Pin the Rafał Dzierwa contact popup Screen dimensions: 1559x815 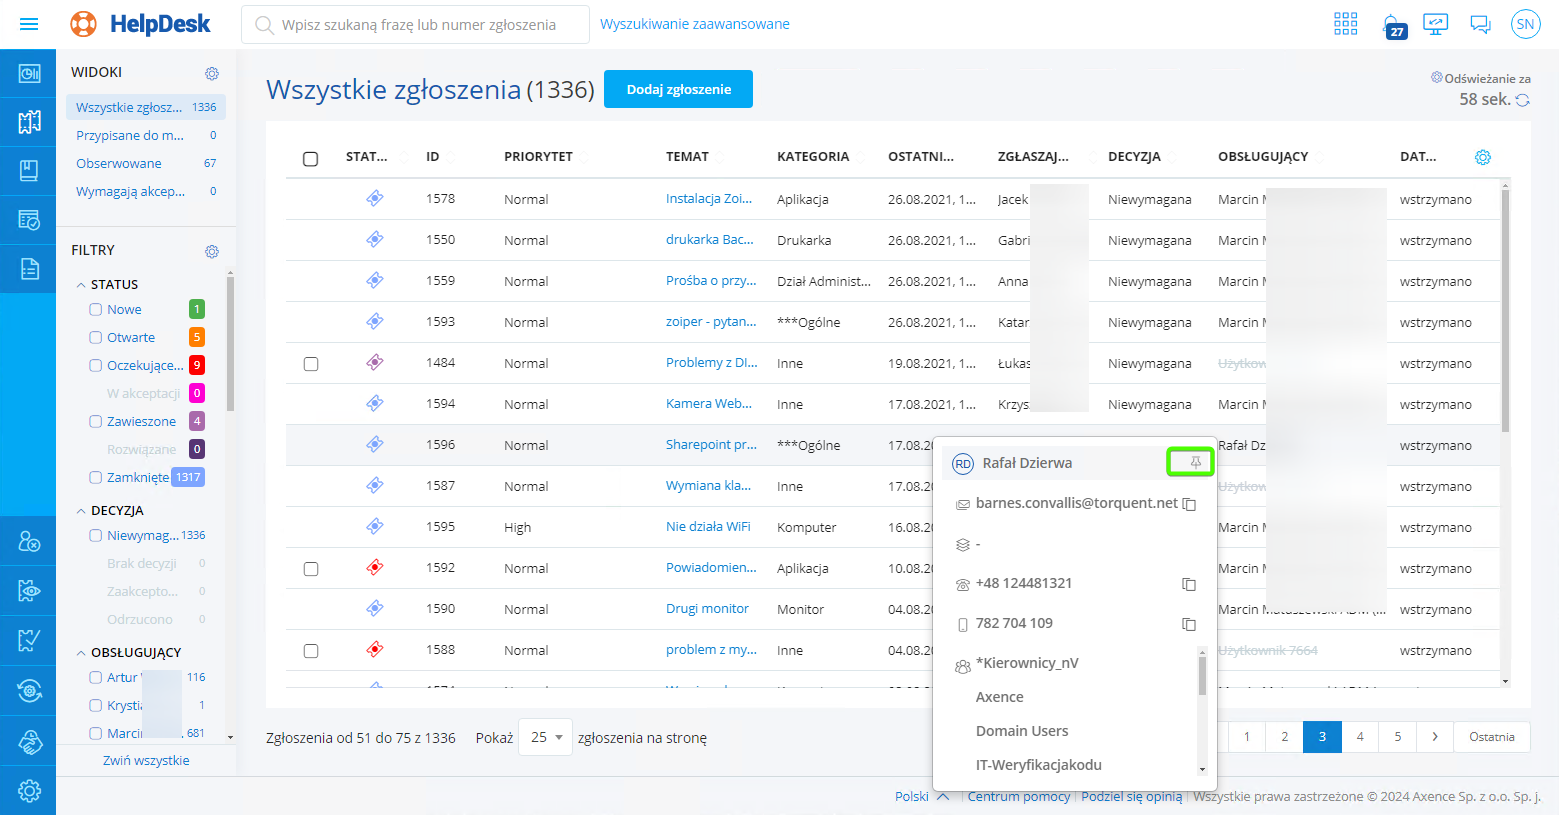click(x=1195, y=462)
